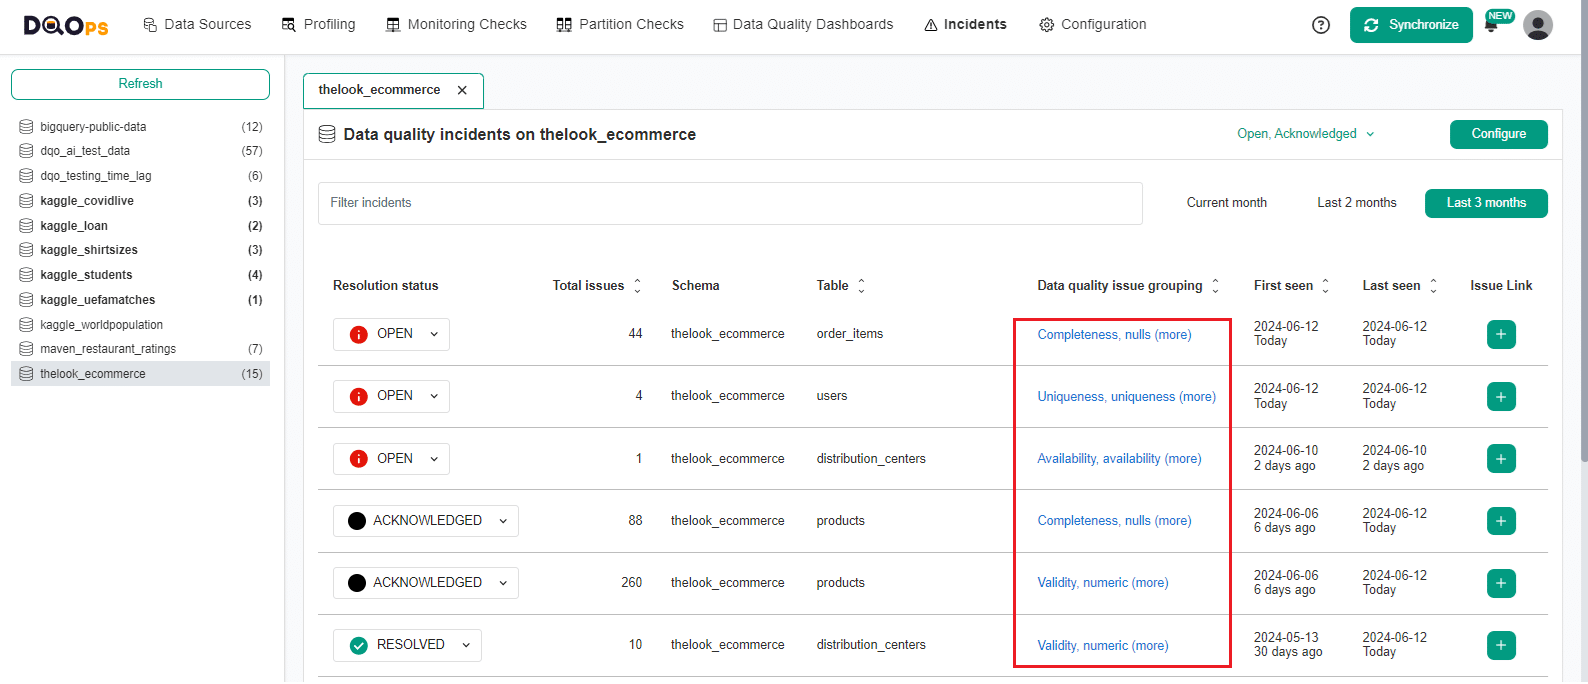Click the maven_restaurant_ratings database icon
This screenshot has height=684, width=1588.
(26, 349)
